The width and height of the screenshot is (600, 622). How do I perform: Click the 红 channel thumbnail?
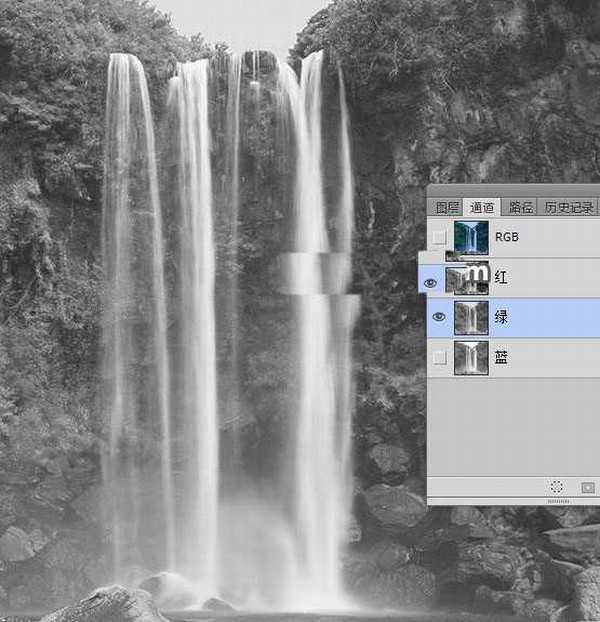tap(465, 278)
